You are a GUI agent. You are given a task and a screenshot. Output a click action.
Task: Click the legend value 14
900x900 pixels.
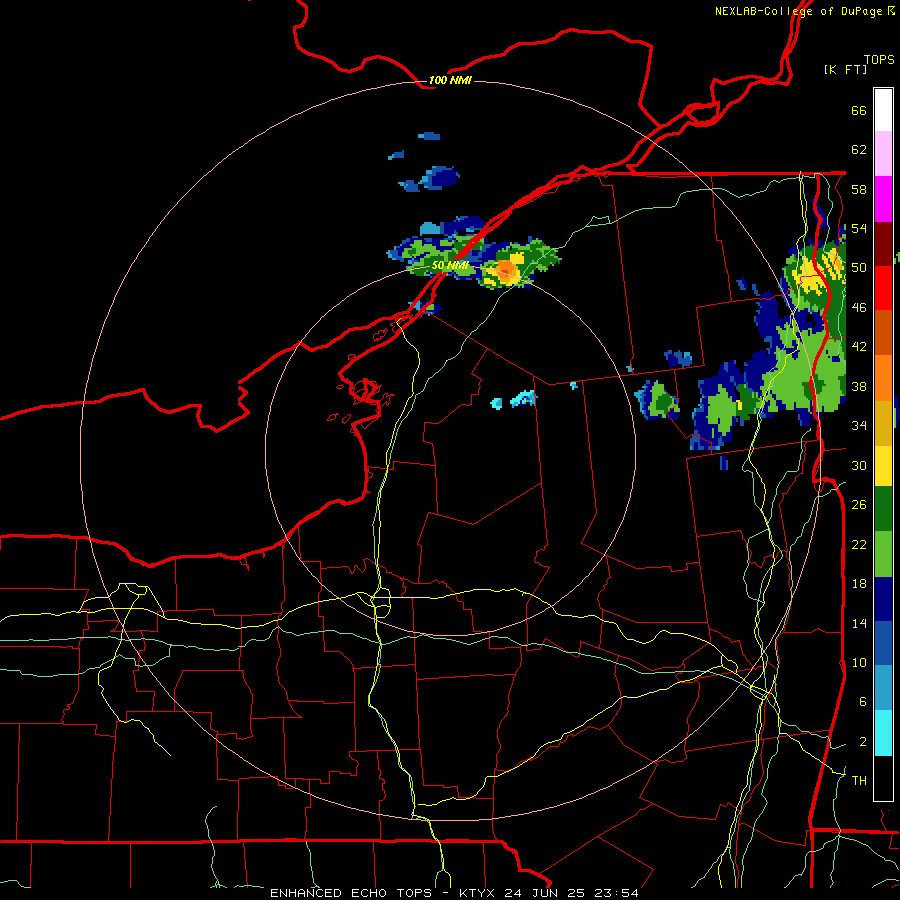coord(859,623)
